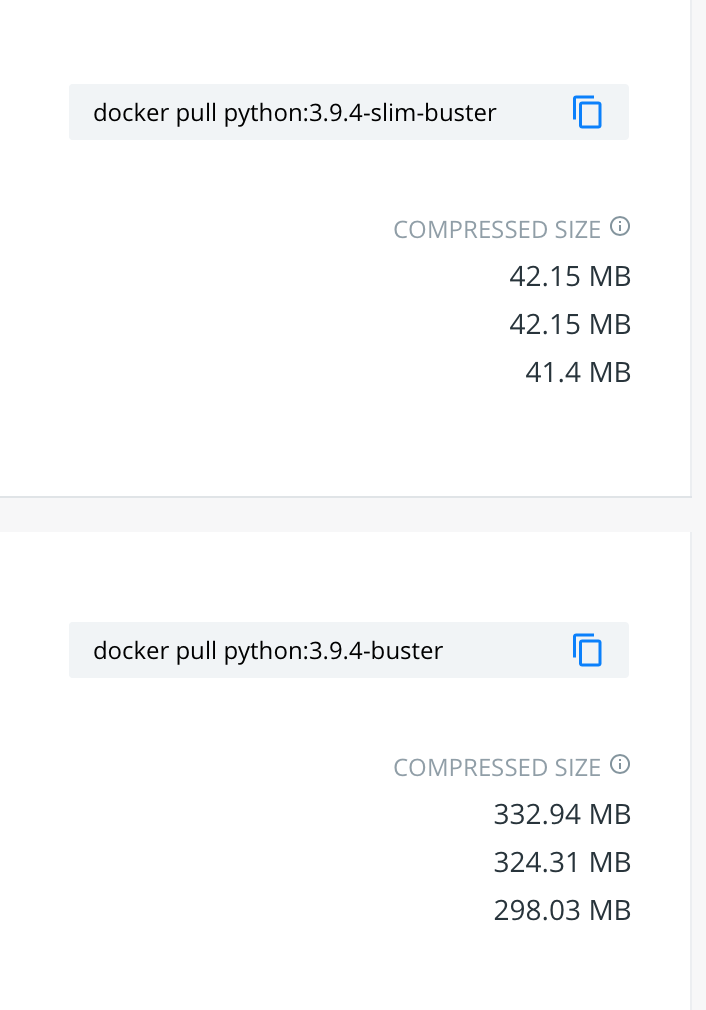Viewport: 706px width, 1010px height.
Task: Click the 298.03 MB size entry
Action: click(x=562, y=910)
